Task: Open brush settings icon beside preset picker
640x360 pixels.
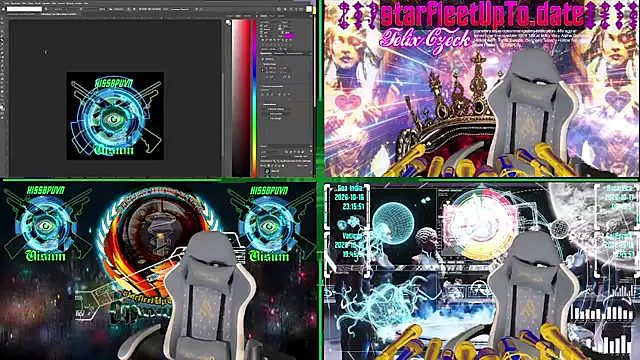Action: pyautogui.click(x=46, y=9)
